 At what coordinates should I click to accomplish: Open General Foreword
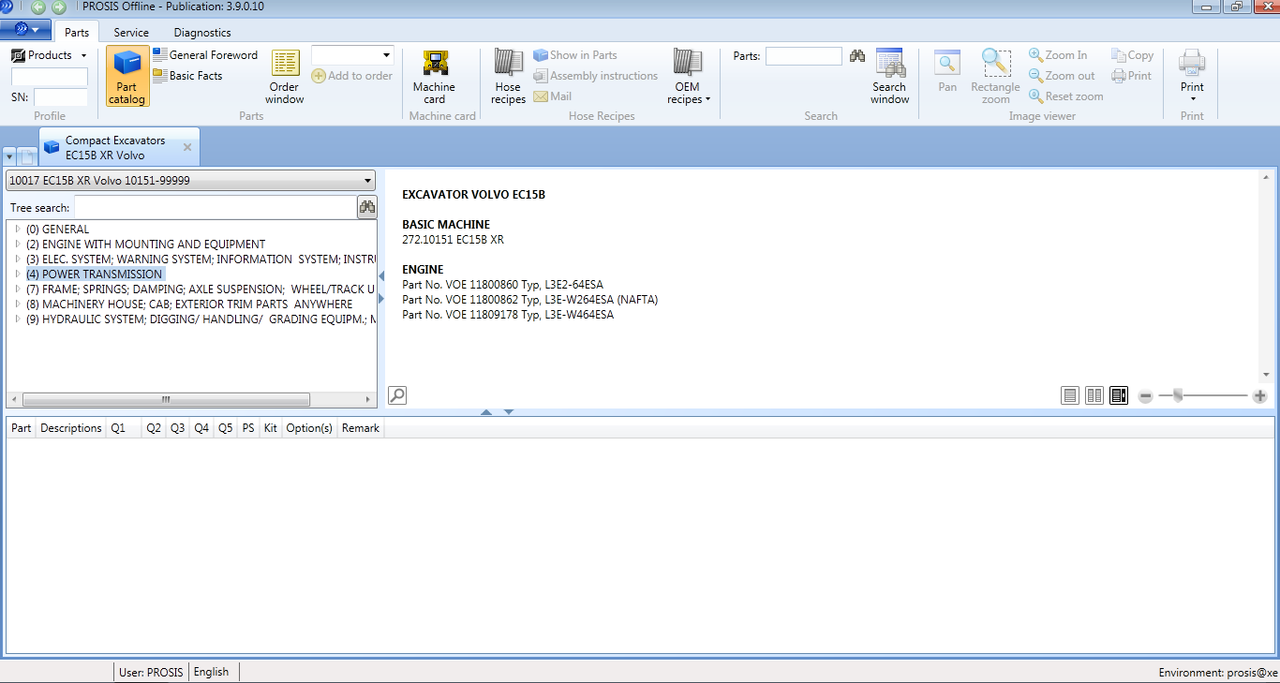[206, 55]
